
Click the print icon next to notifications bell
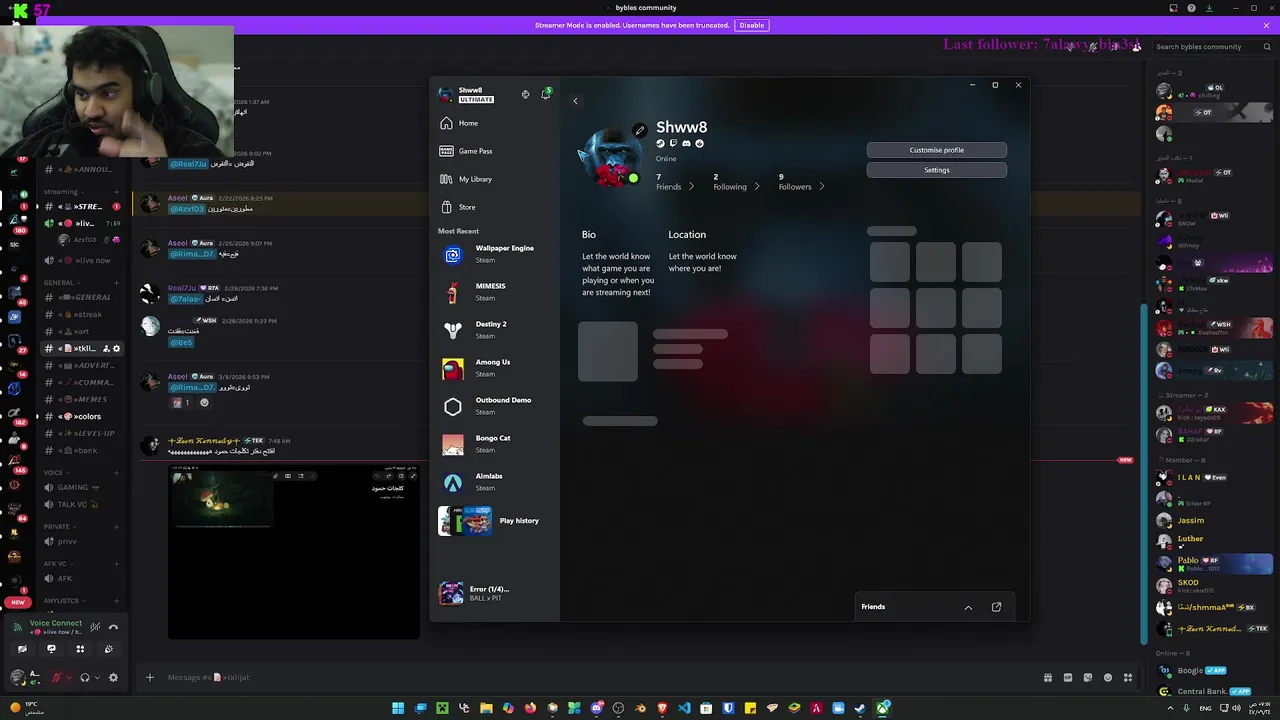[525, 94]
